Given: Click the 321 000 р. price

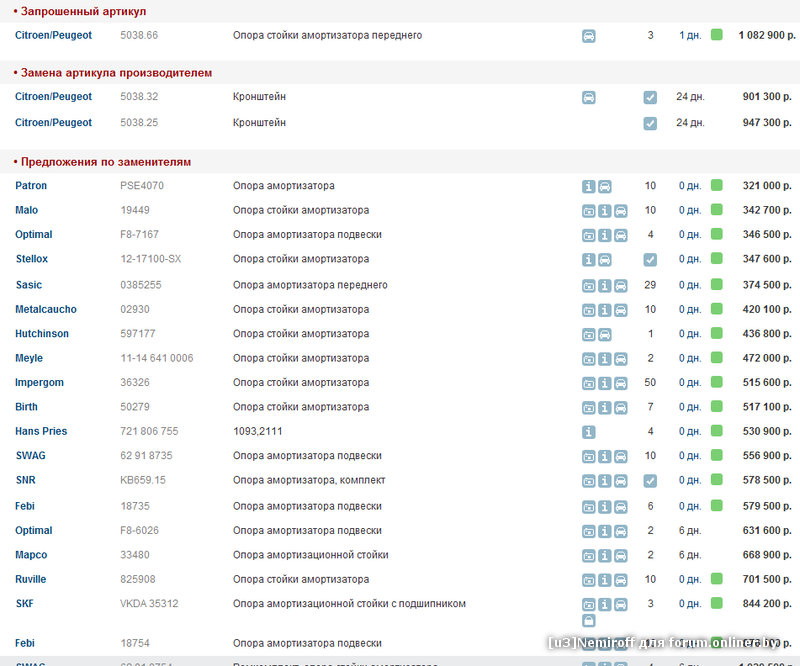Looking at the screenshot, I should coord(767,186).
